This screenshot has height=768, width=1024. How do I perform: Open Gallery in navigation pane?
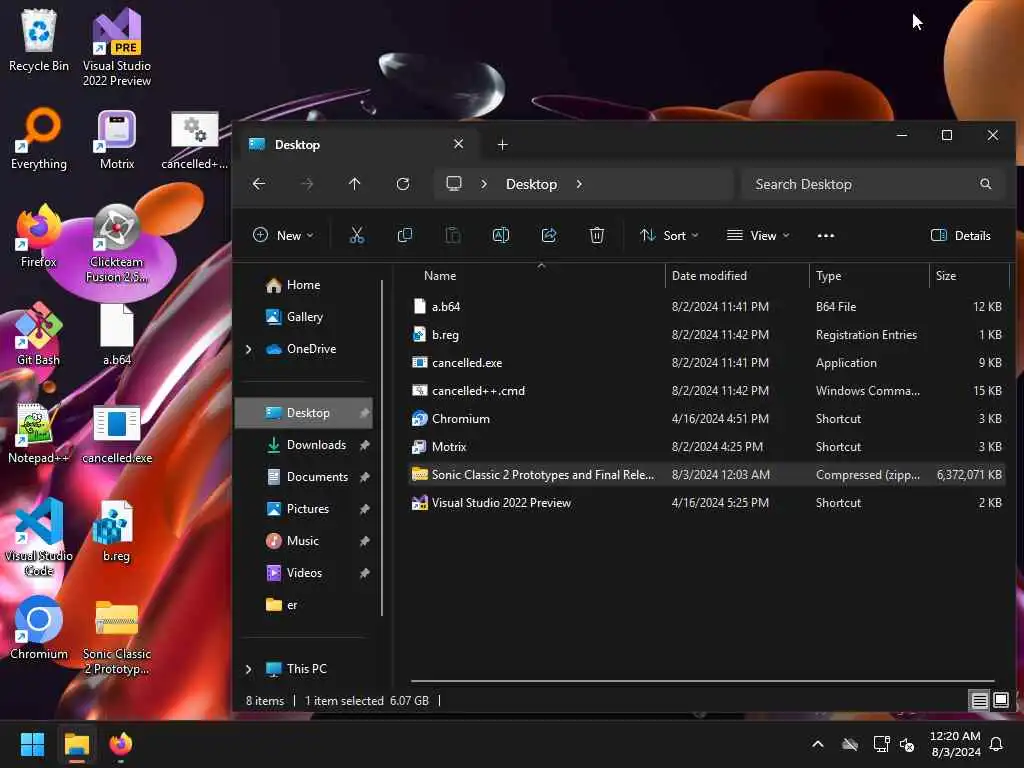pos(305,317)
